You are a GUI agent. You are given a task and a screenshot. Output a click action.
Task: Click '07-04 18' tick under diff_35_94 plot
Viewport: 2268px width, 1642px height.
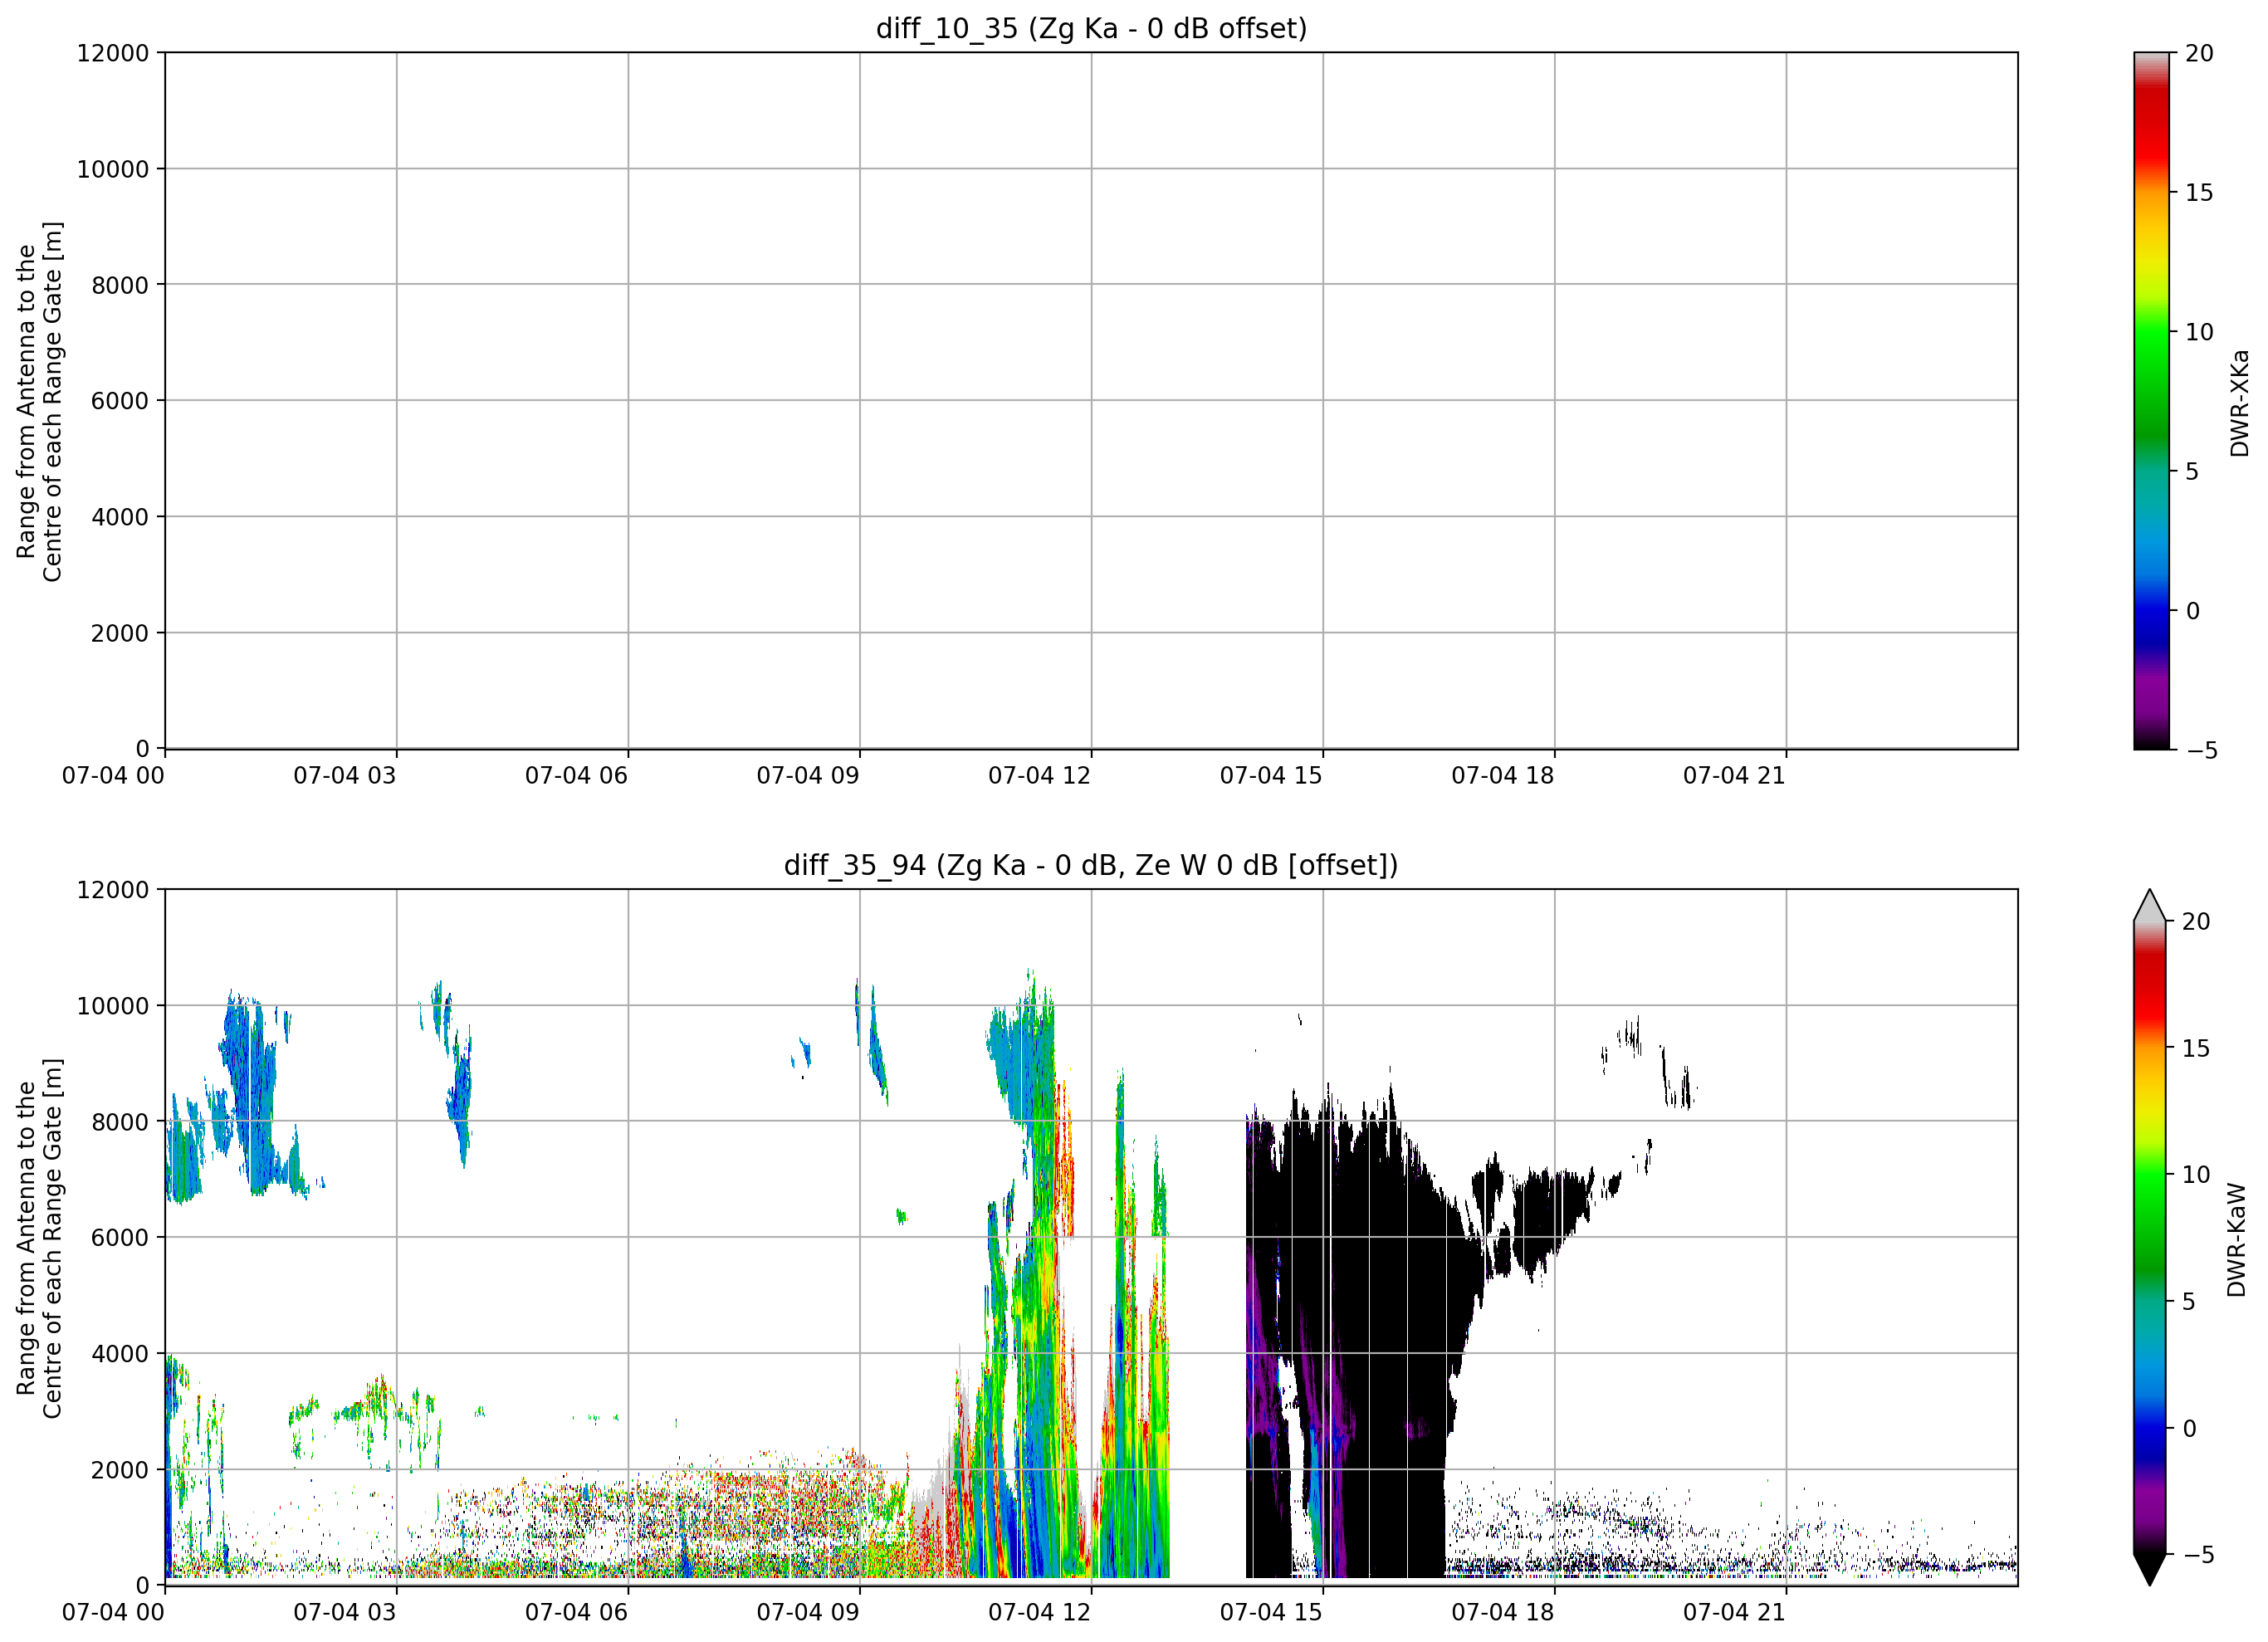[1503, 1613]
